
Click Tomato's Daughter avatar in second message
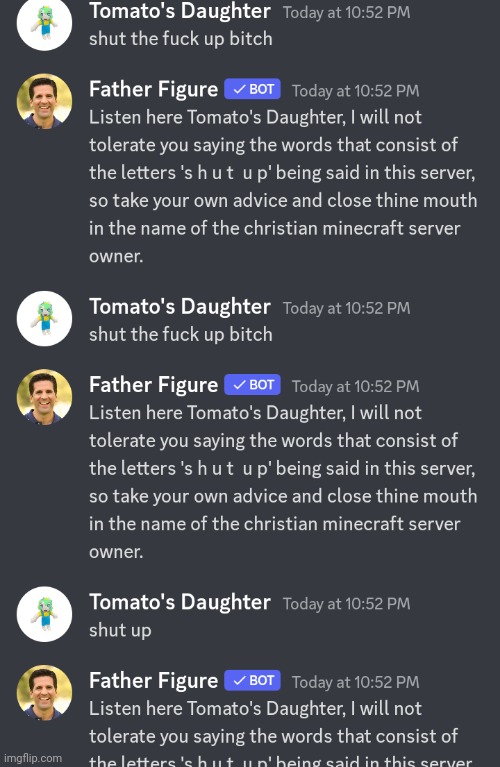[44, 318]
